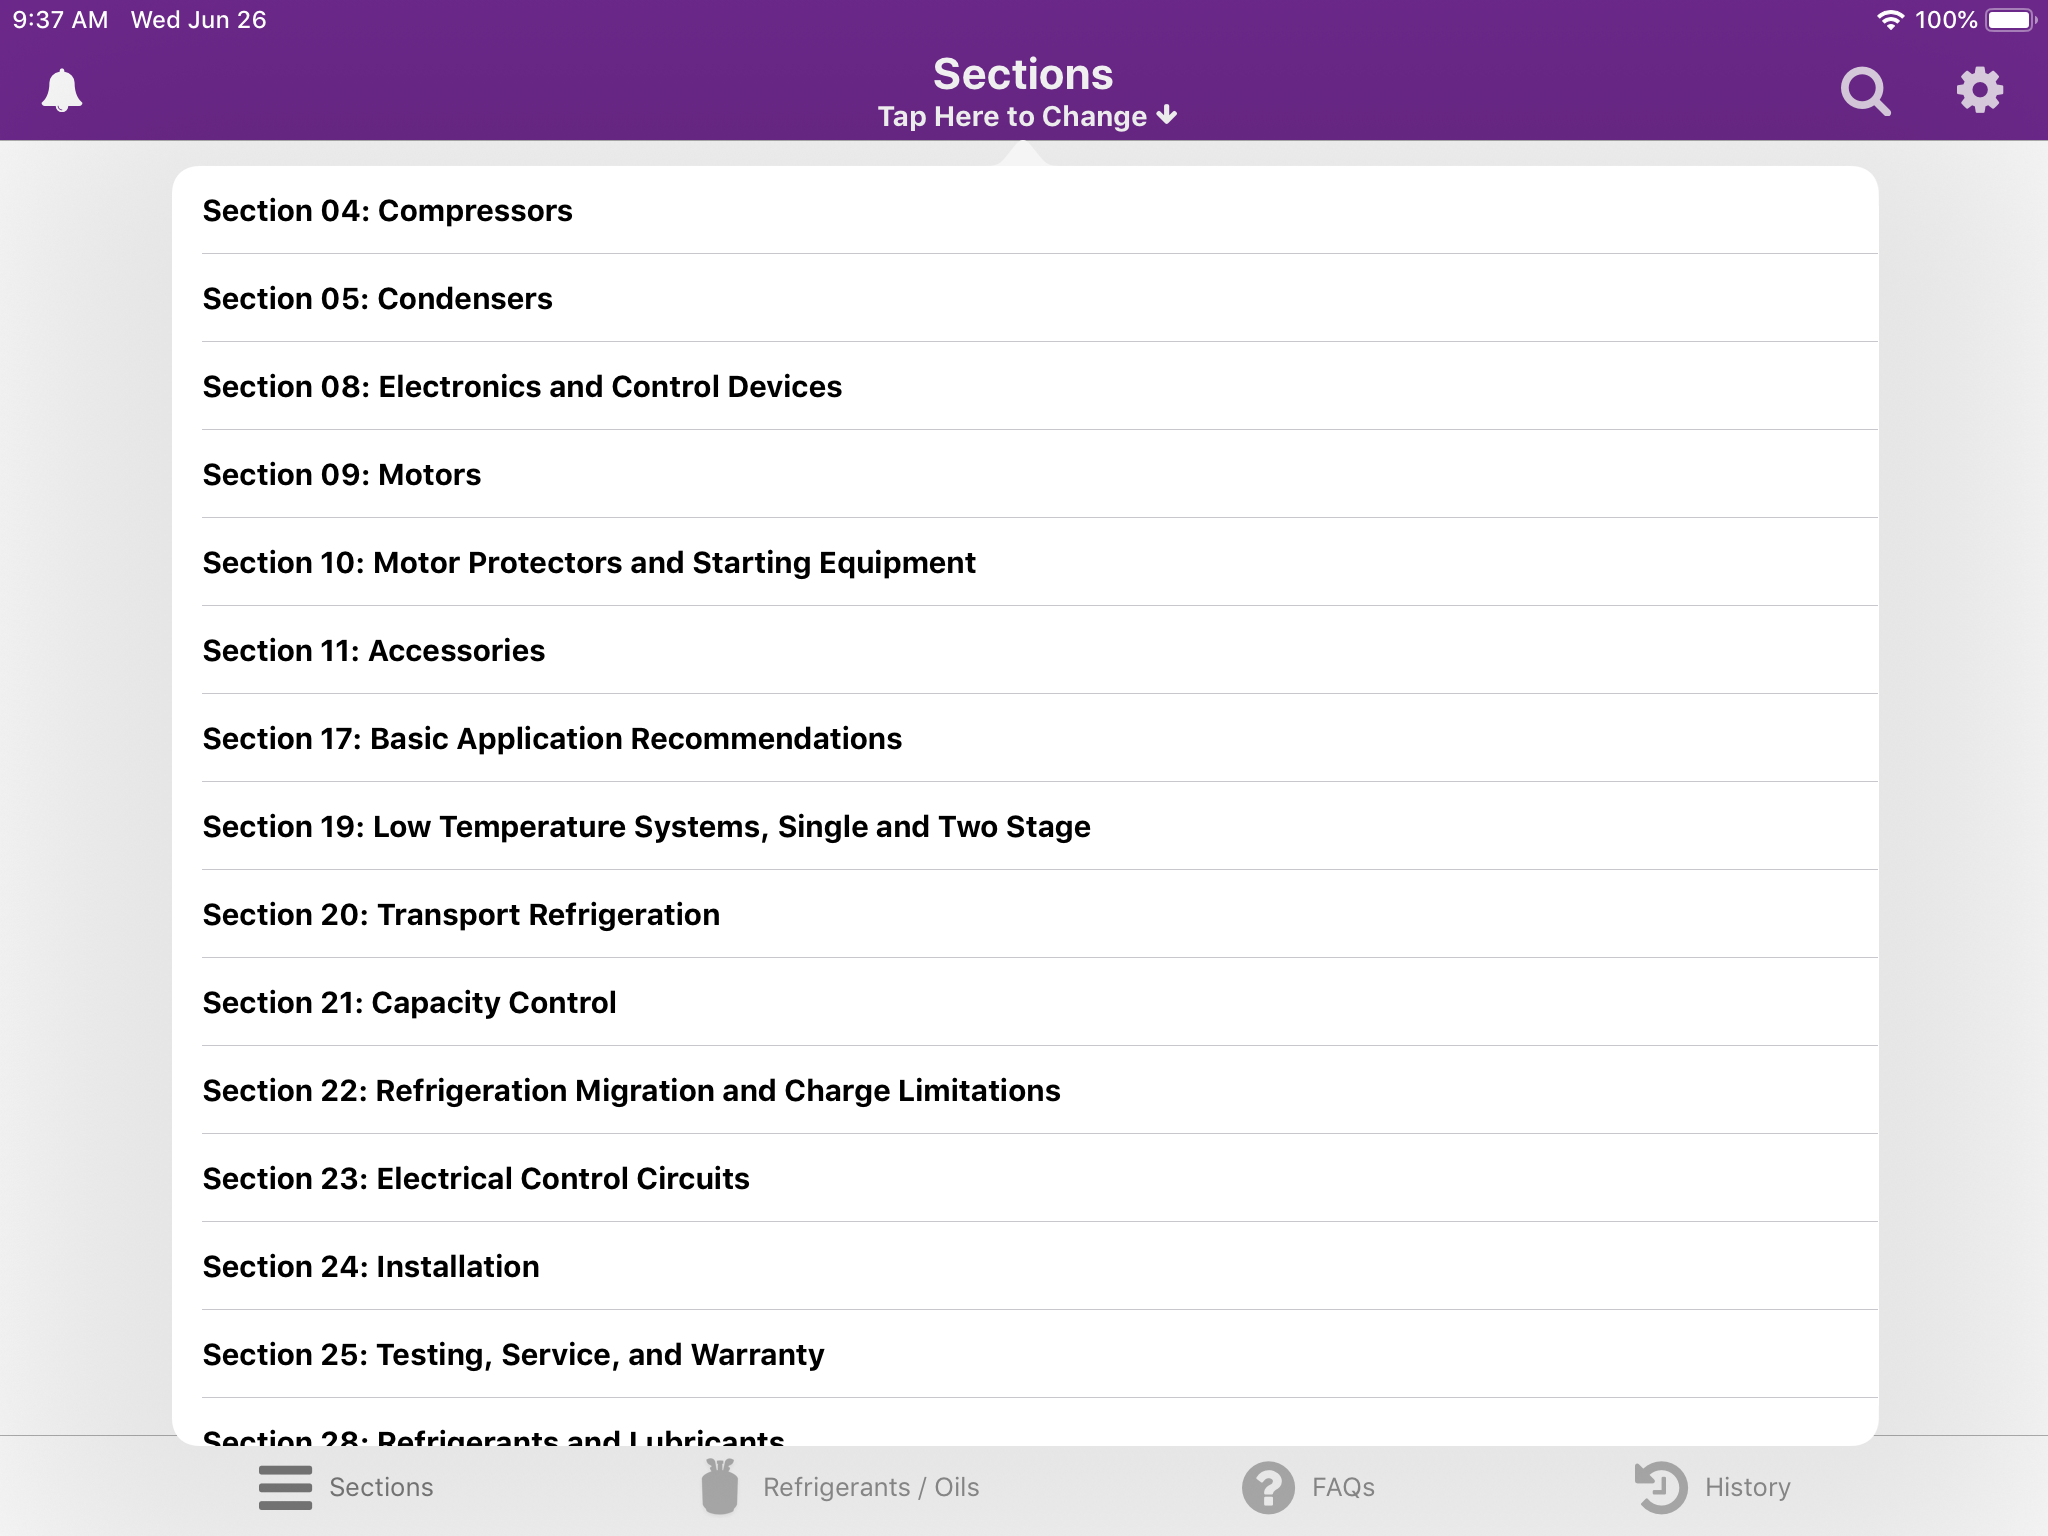Image resolution: width=2048 pixels, height=1536 pixels.
Task: Open the FAQs question mark icon
Action: click(1268, 1487)
